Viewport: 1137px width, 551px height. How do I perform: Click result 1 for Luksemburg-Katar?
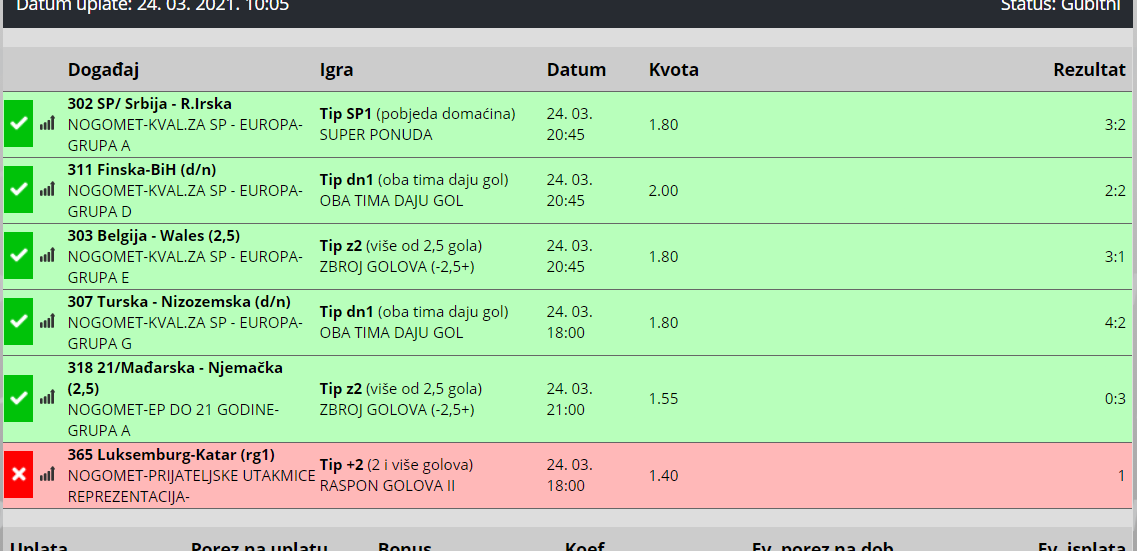click(x=1122, y=476)
